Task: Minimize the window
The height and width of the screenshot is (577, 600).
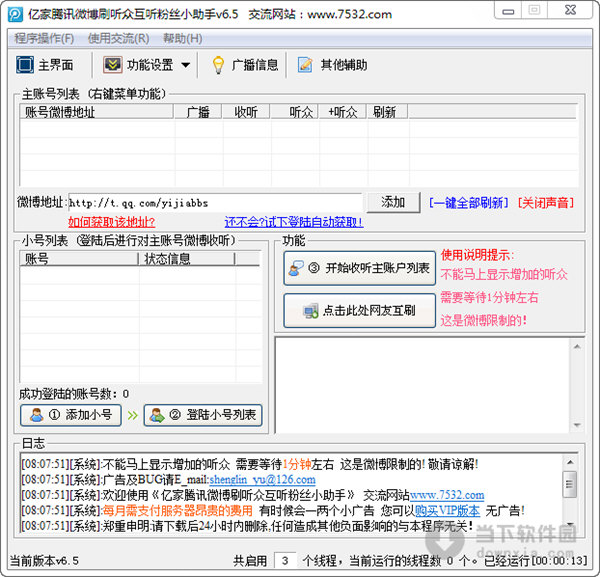Action: (x=508, y=11)
